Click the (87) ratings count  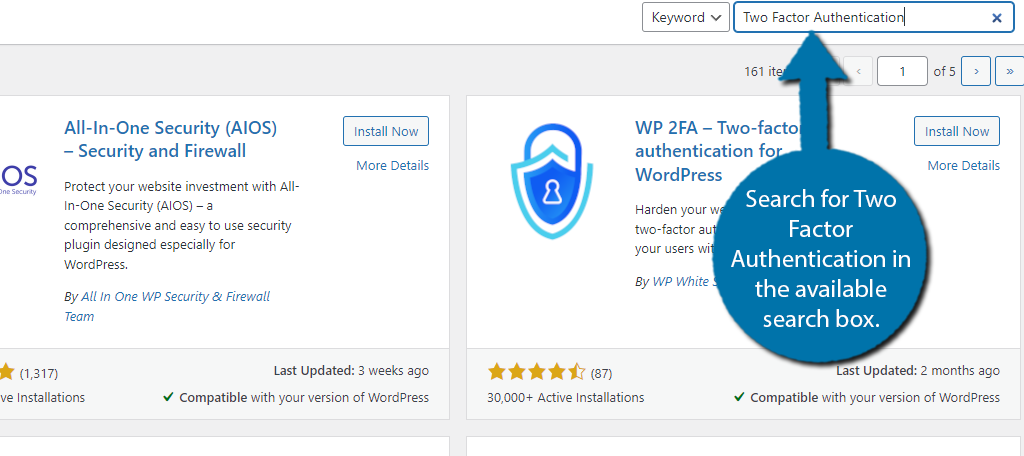[601, 374]
